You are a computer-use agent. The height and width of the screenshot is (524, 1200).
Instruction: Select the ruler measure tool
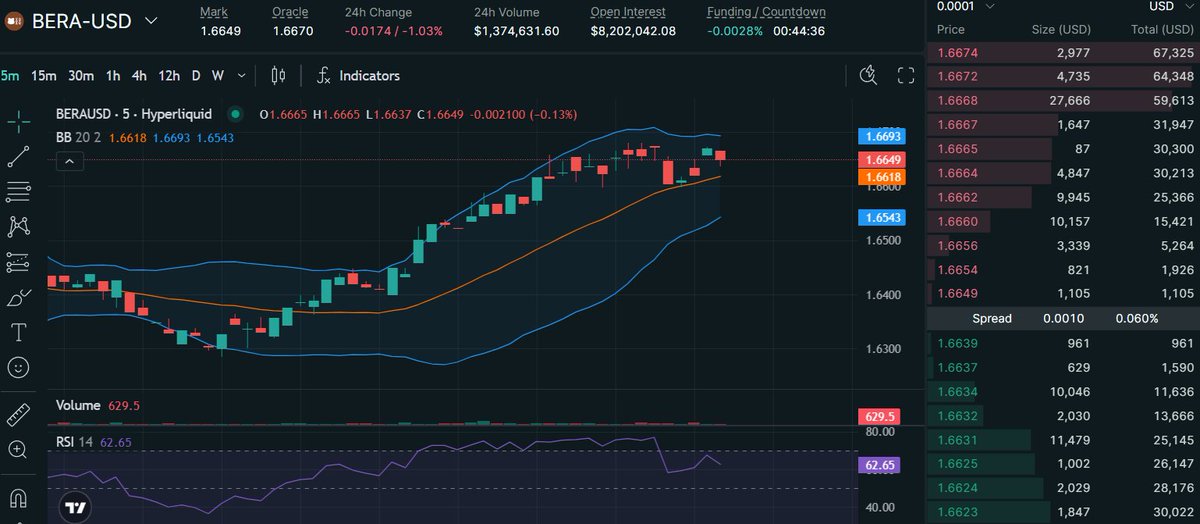[18, 415]
